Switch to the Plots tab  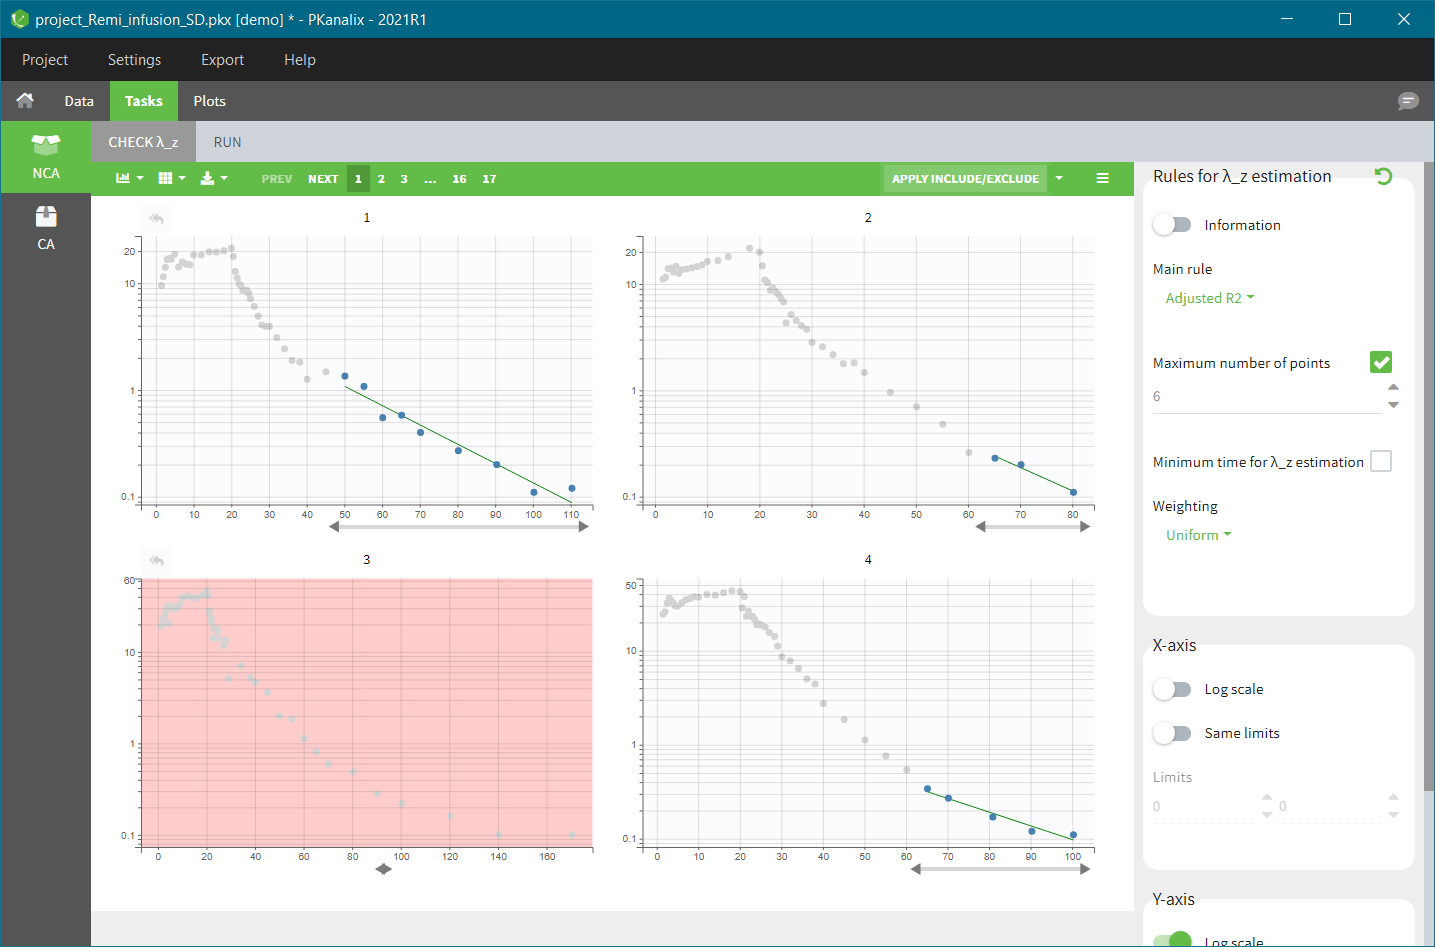[x=209, y=101]
